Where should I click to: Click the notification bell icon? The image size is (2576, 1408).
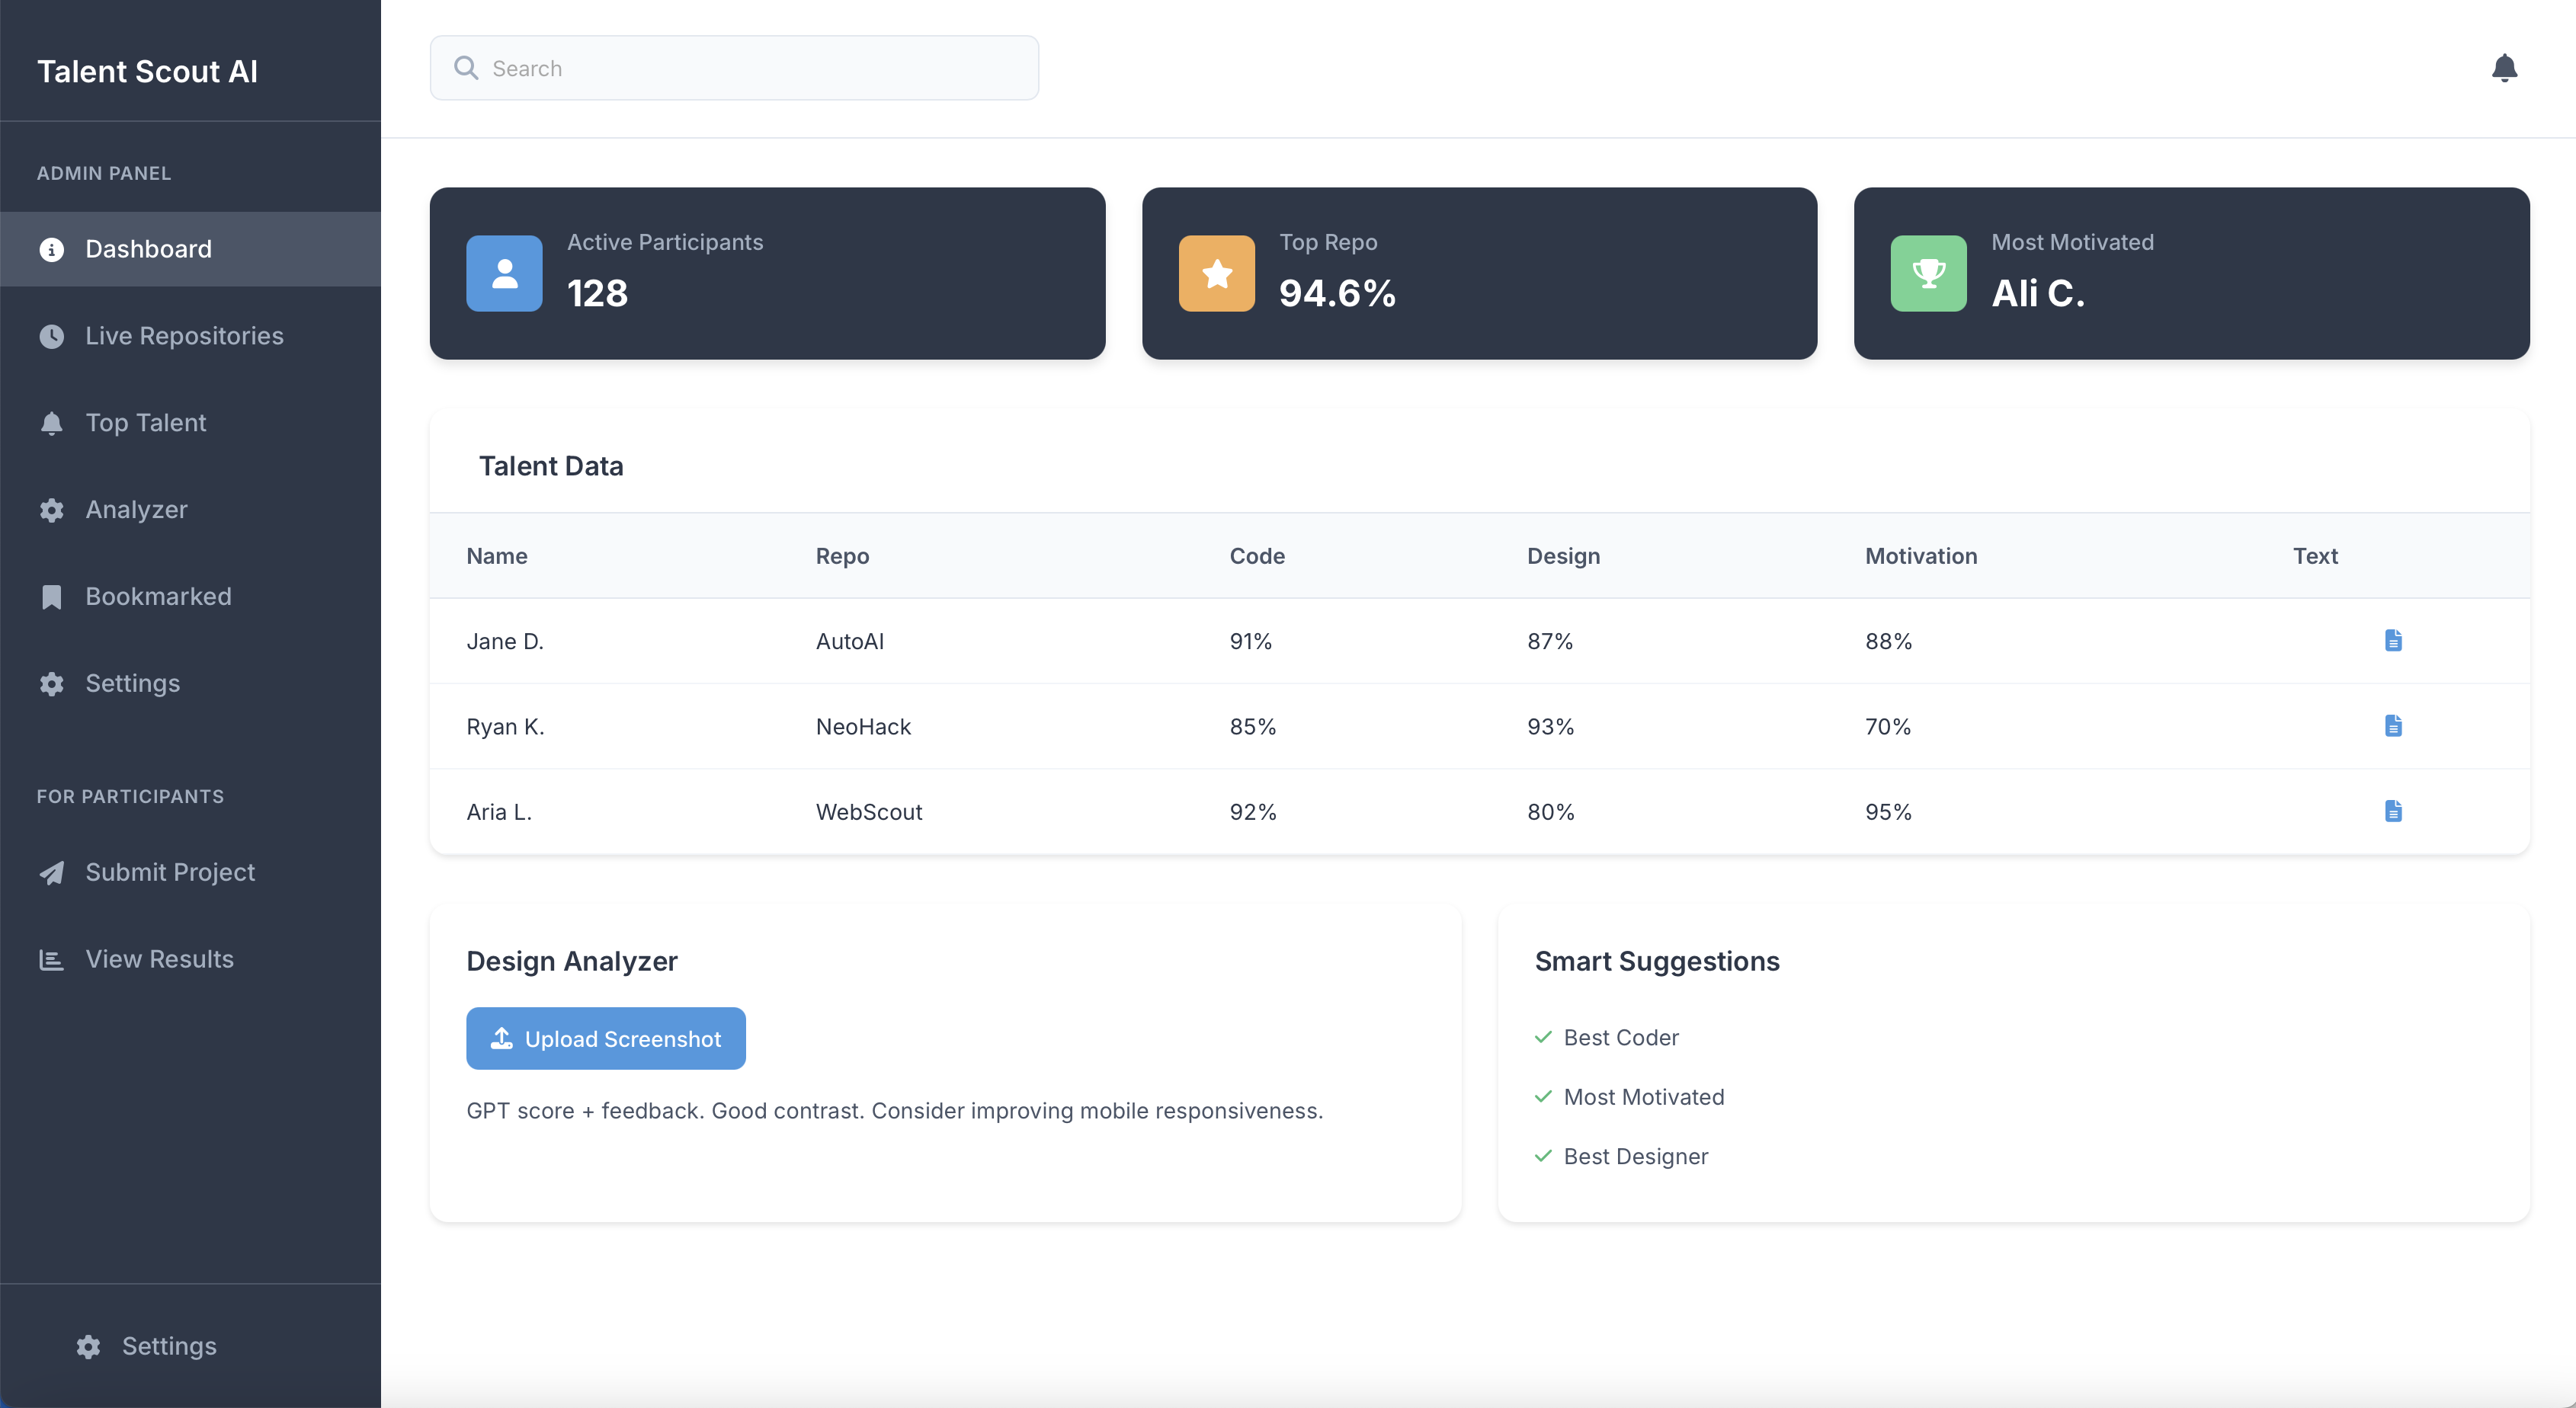click(x=2504, y=68)
